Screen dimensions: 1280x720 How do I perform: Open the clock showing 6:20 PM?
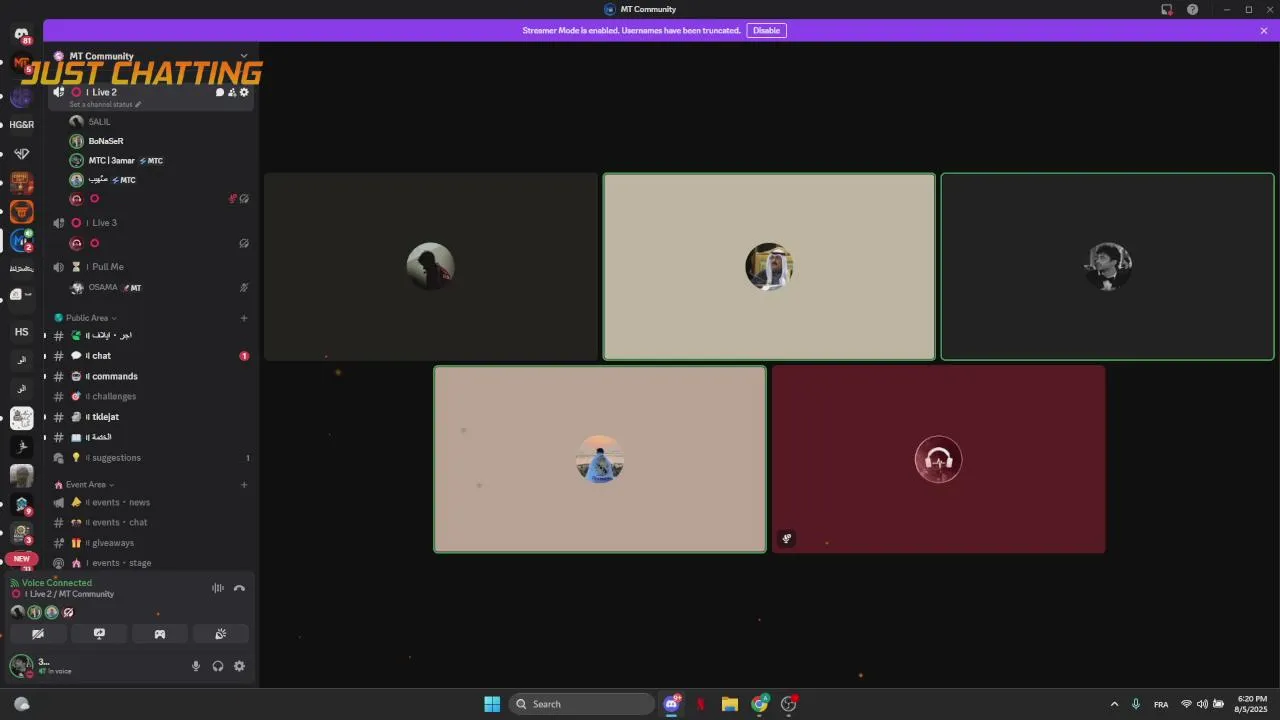click(x=1252, y=704)
